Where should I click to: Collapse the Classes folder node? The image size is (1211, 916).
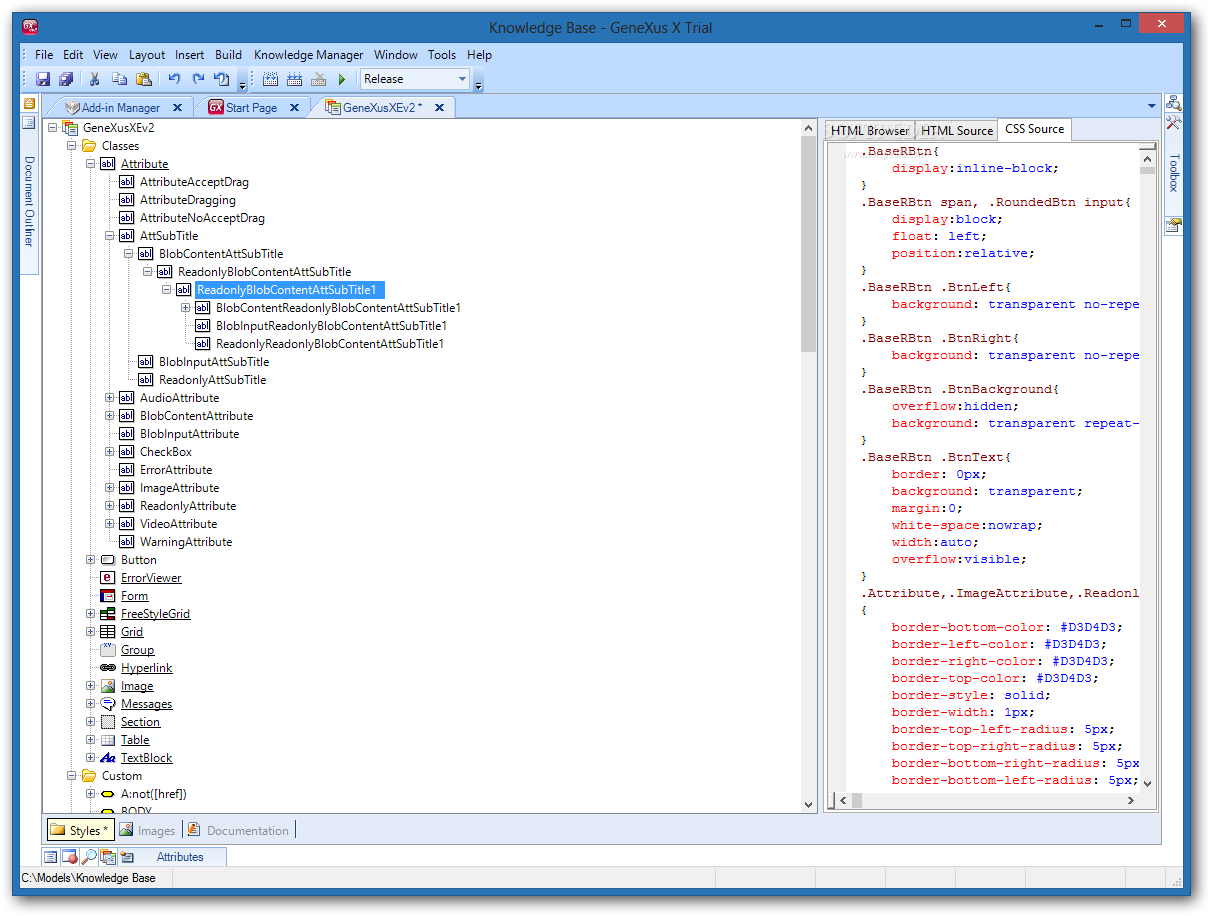(x=72, y=146)
